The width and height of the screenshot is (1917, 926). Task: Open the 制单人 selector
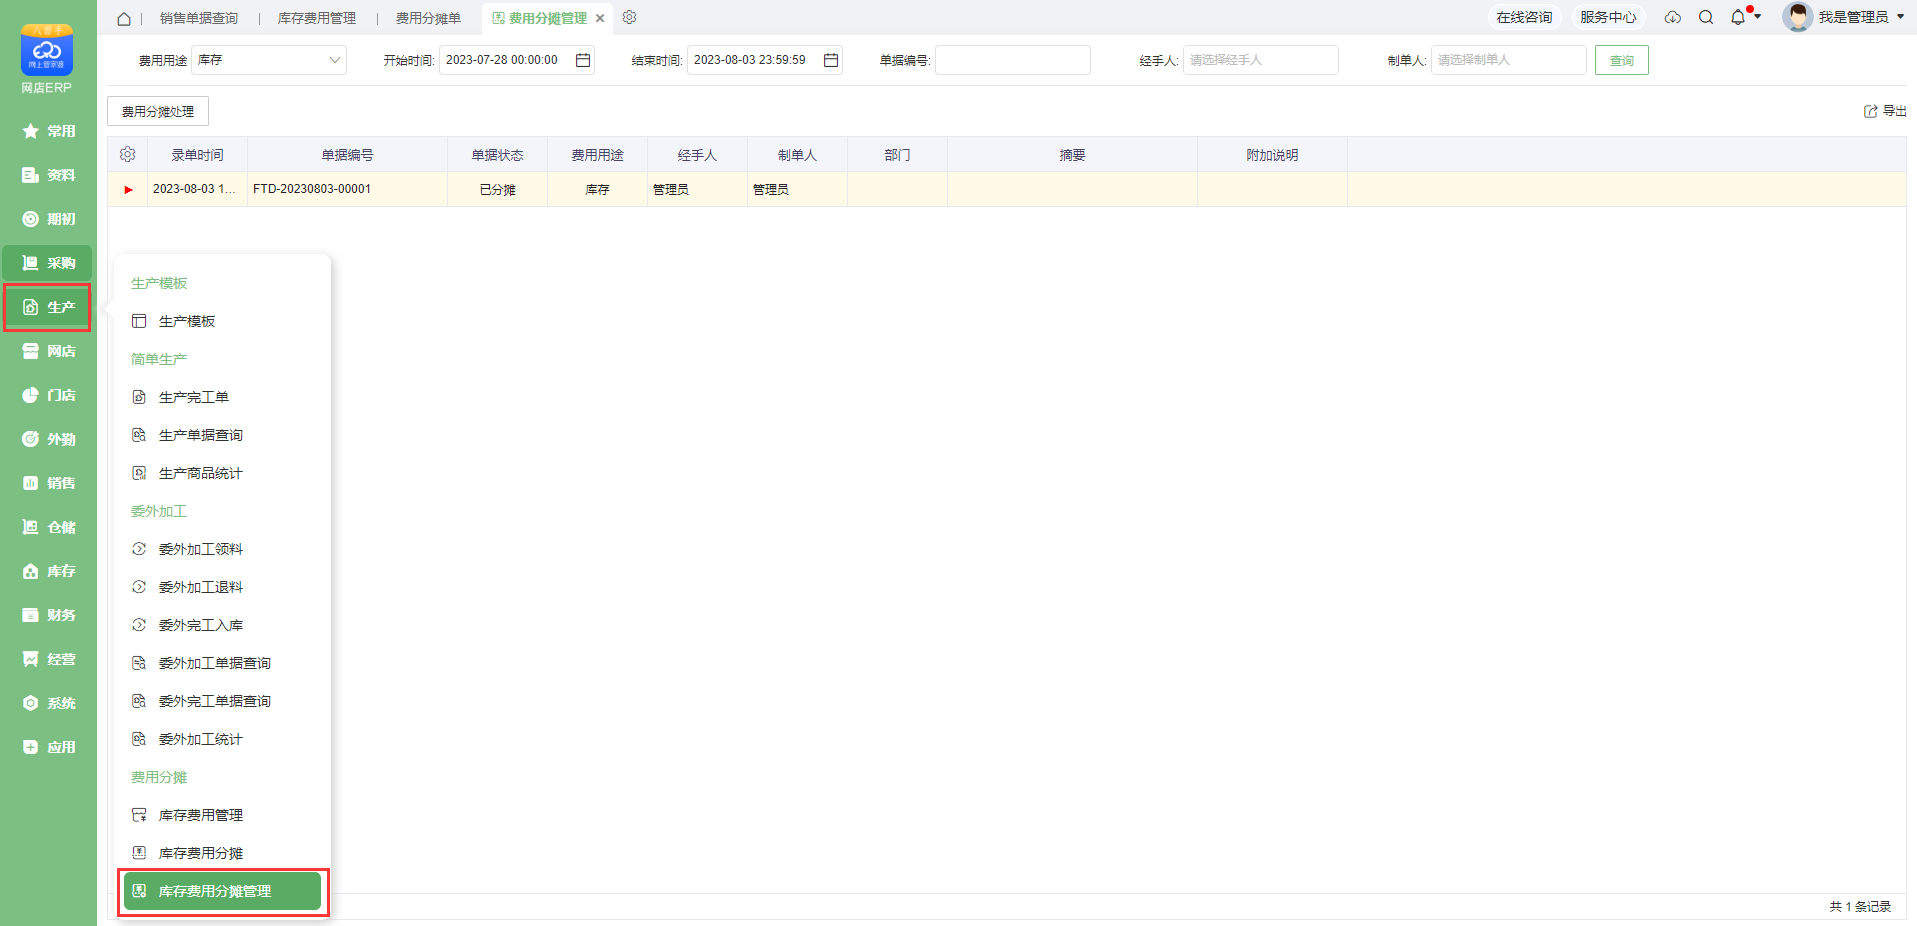pos(1509,60)
